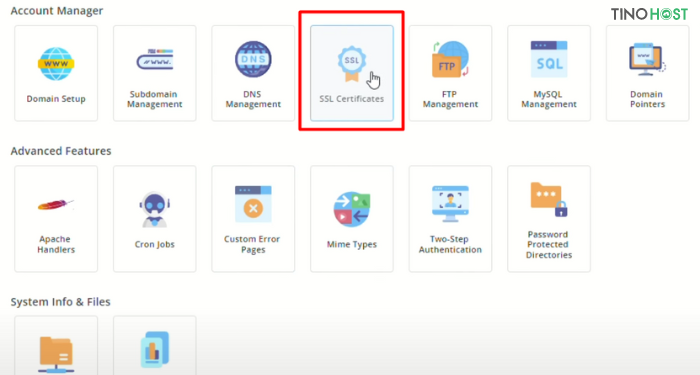Click the Apache Handlers label
Image resolution: width=700 pixels, height=375 pixels.
coord(56,244)
